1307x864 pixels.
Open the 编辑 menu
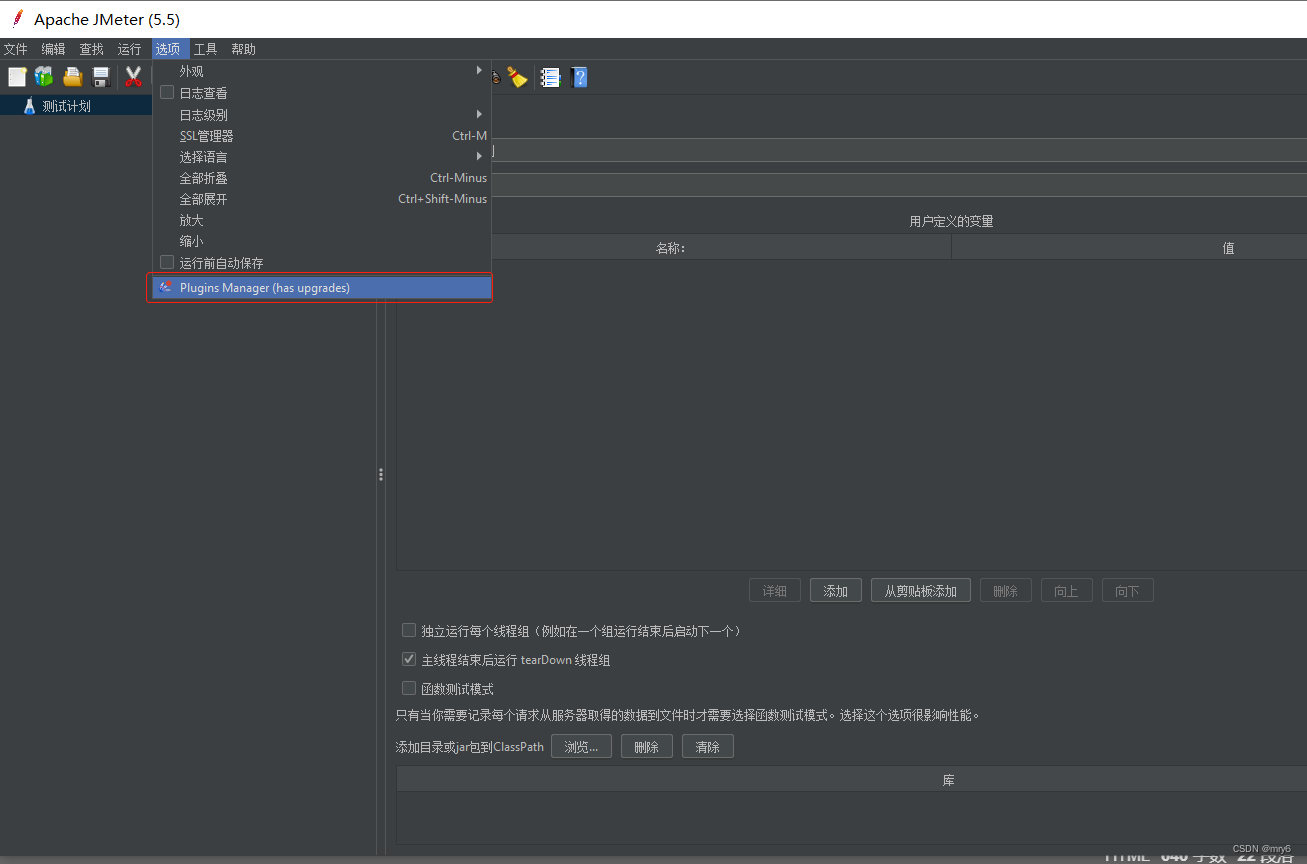tap(54, 49)
